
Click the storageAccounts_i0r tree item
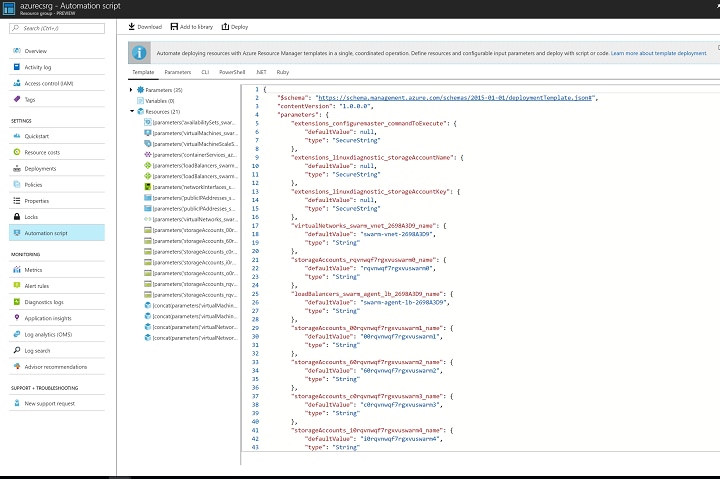pos(190,263)
